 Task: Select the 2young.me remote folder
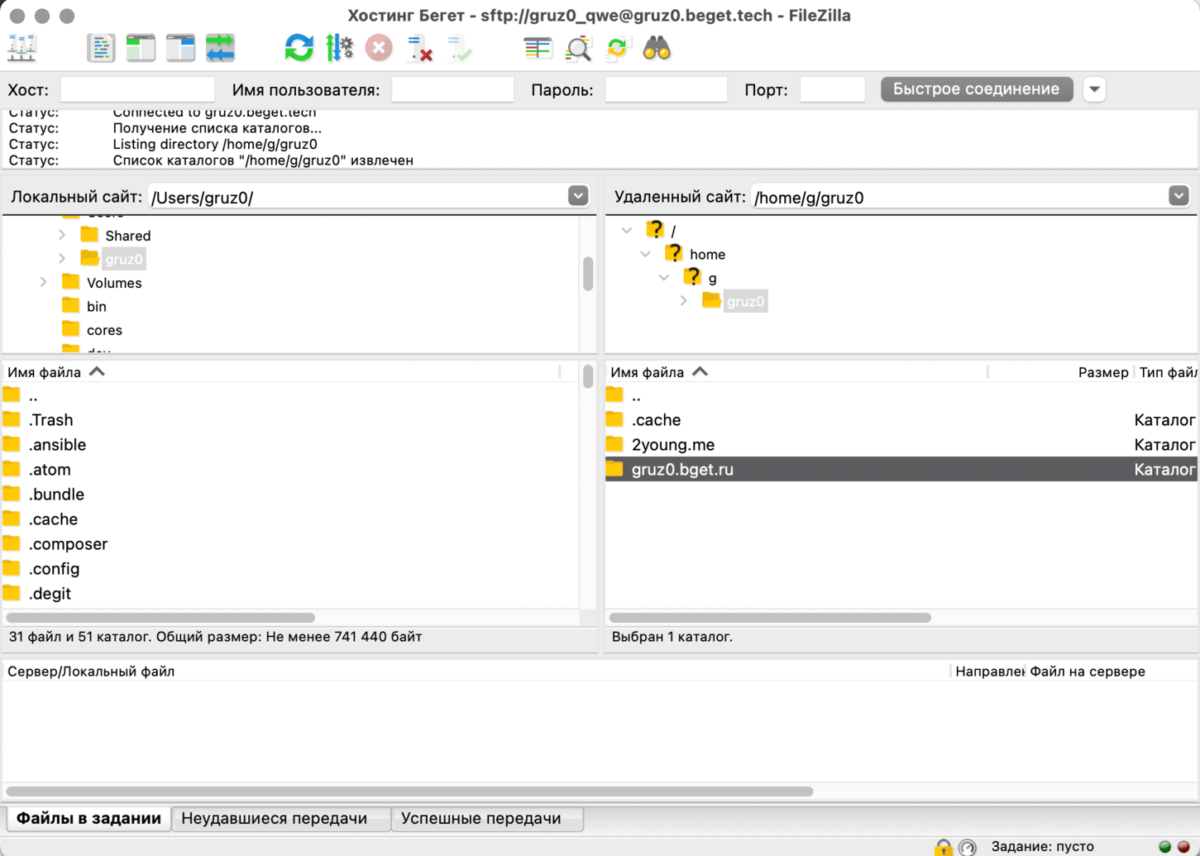(x=673, y=444)
